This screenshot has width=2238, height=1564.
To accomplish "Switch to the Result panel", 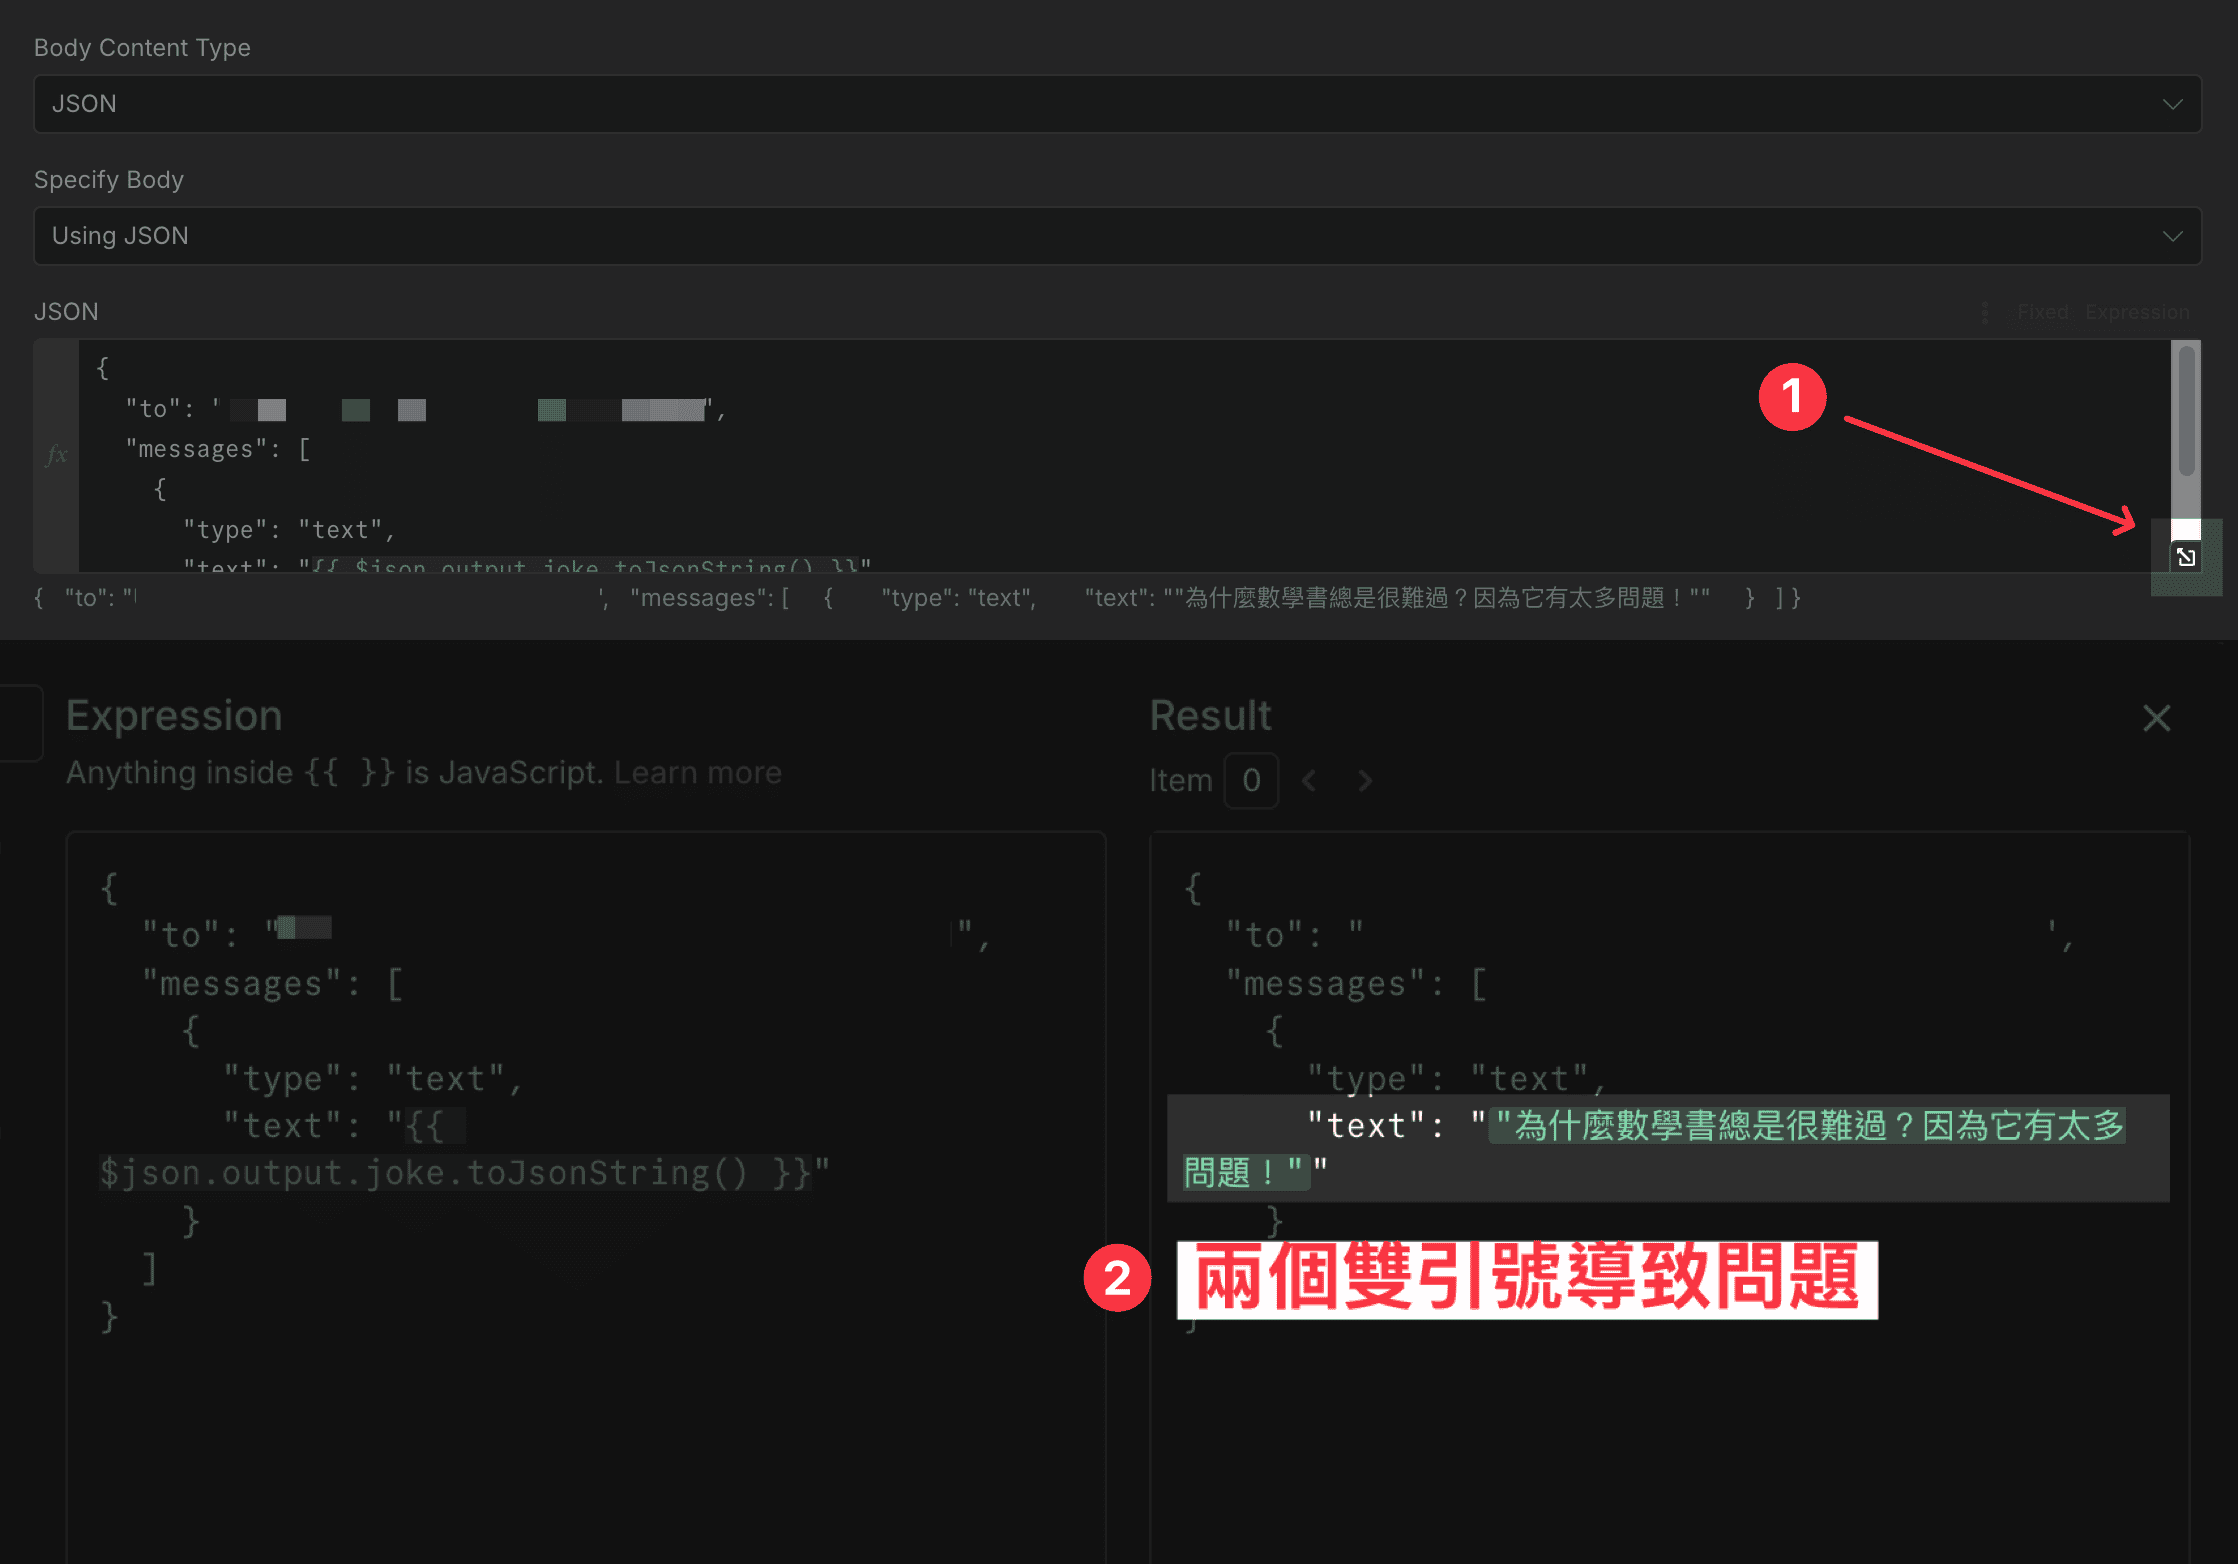I will [1210, 716].
